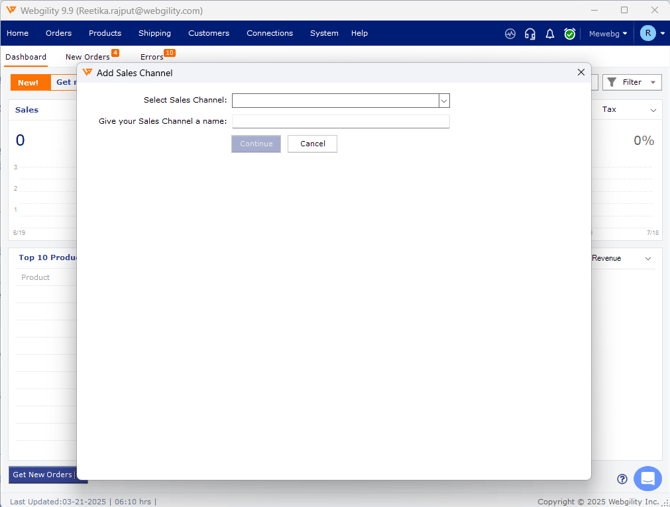Screen dimensions: 670x507
Task: Expand the user account arrow beside avatar
Action: pos(663,33)
